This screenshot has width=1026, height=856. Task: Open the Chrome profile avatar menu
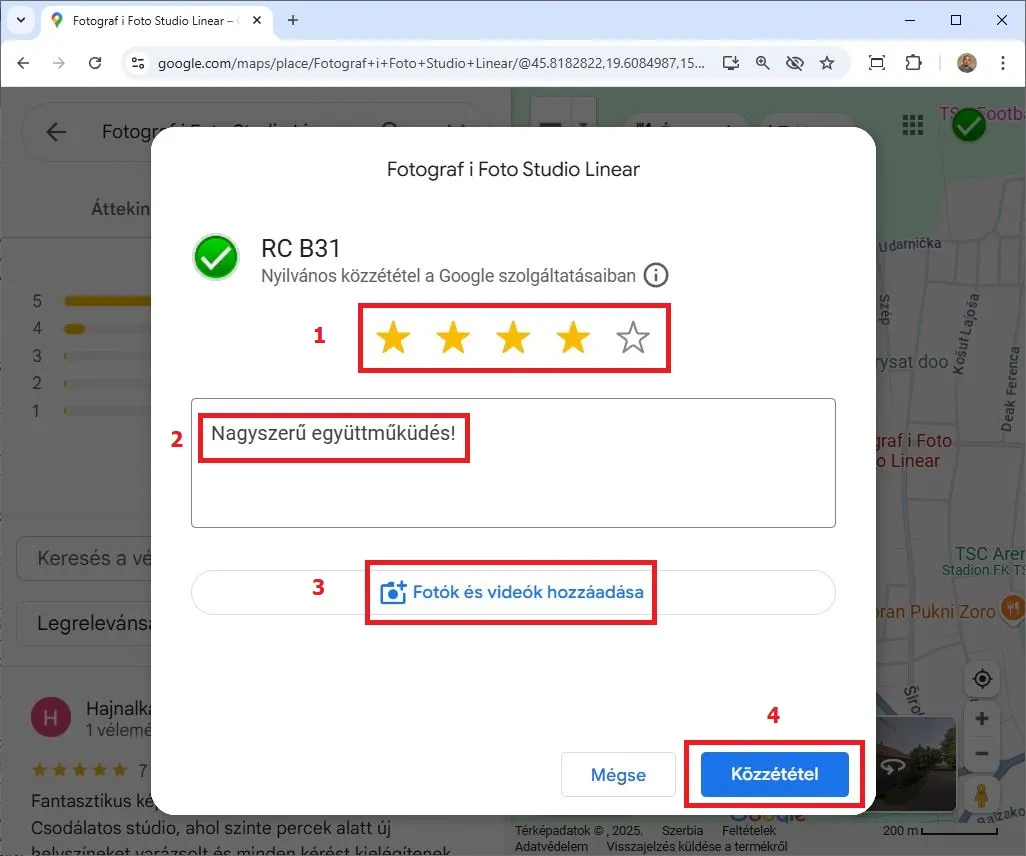coord(966,63)
